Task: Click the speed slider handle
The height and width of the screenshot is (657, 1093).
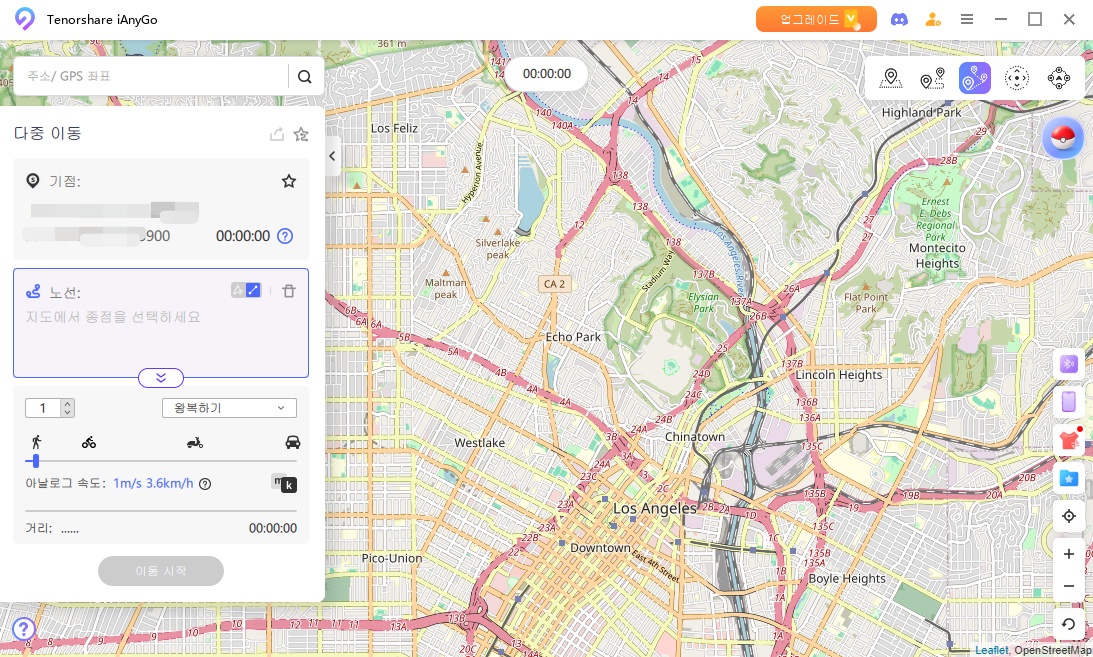Action: click(36, 461)
